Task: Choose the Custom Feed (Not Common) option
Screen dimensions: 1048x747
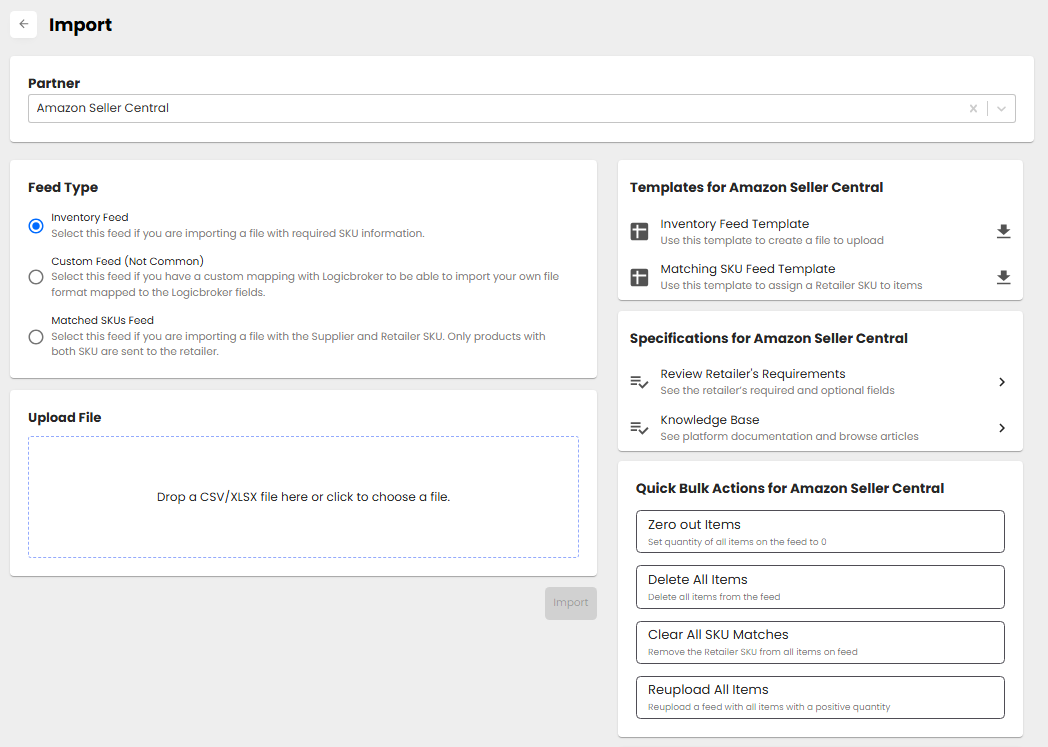Action: (36, 277)
